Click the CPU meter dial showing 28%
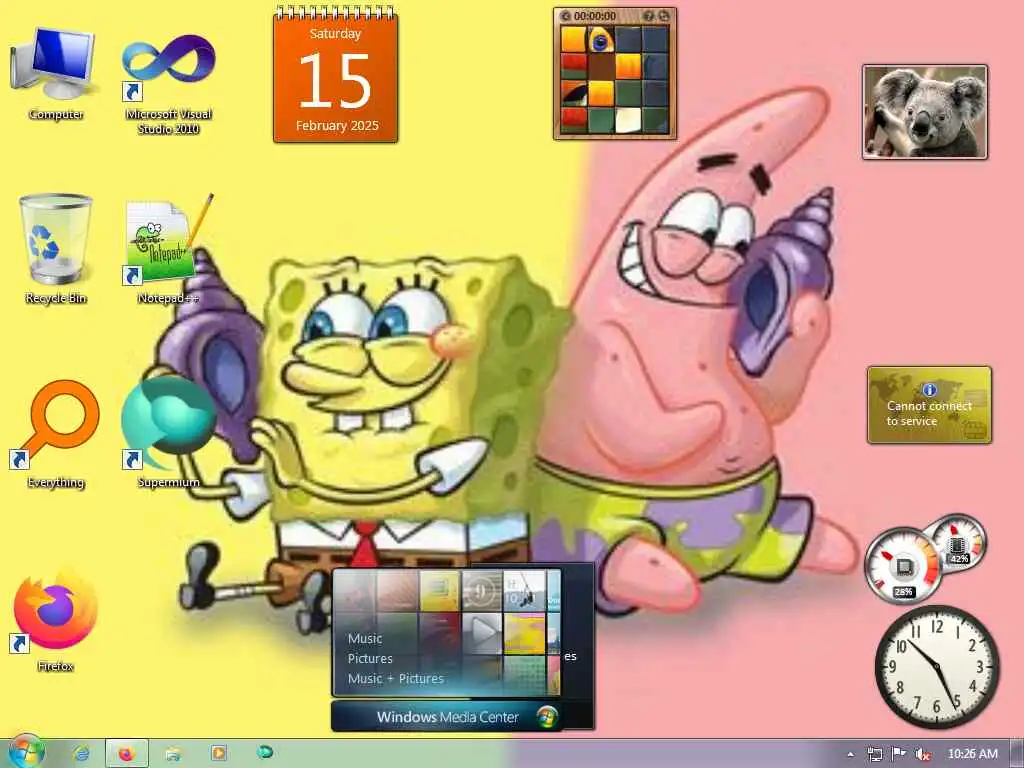Image resolution: width=1024 pixels, height=768 pixels. (x=902, y=565)
